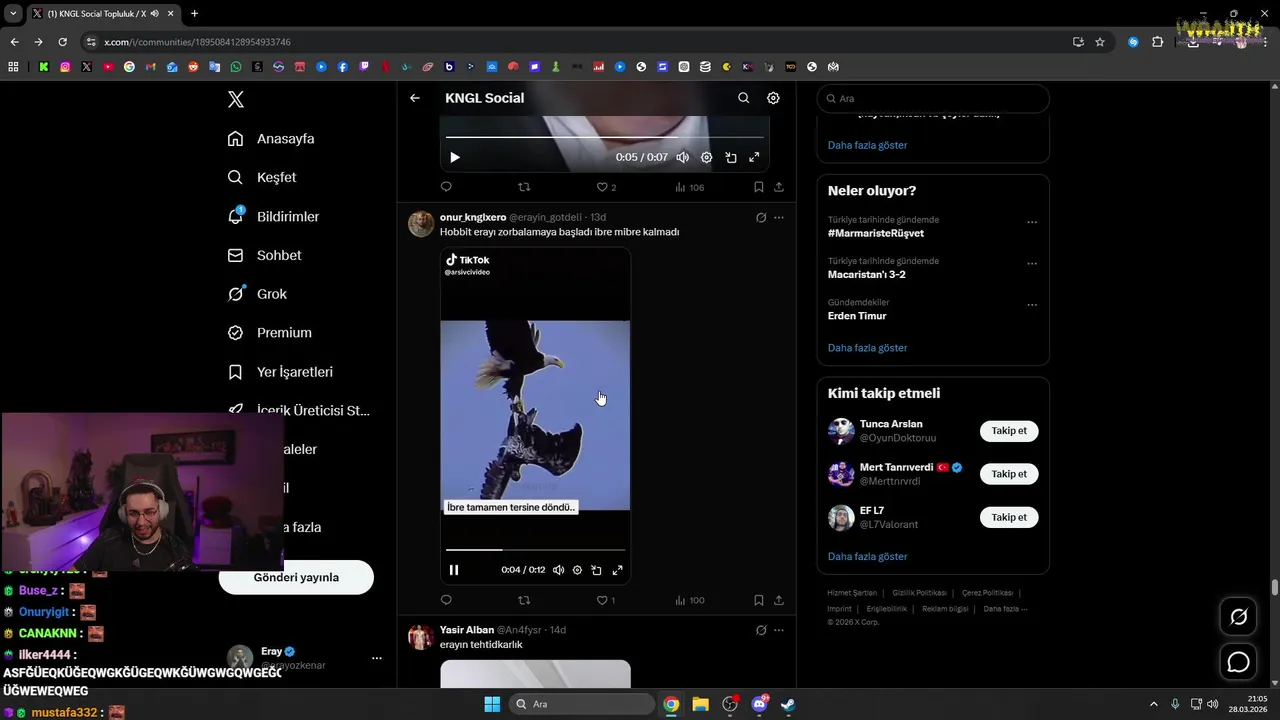Mute the eagle TikTok video
The height and width of the screenshot is (720, 1280).
coord(558,570)
